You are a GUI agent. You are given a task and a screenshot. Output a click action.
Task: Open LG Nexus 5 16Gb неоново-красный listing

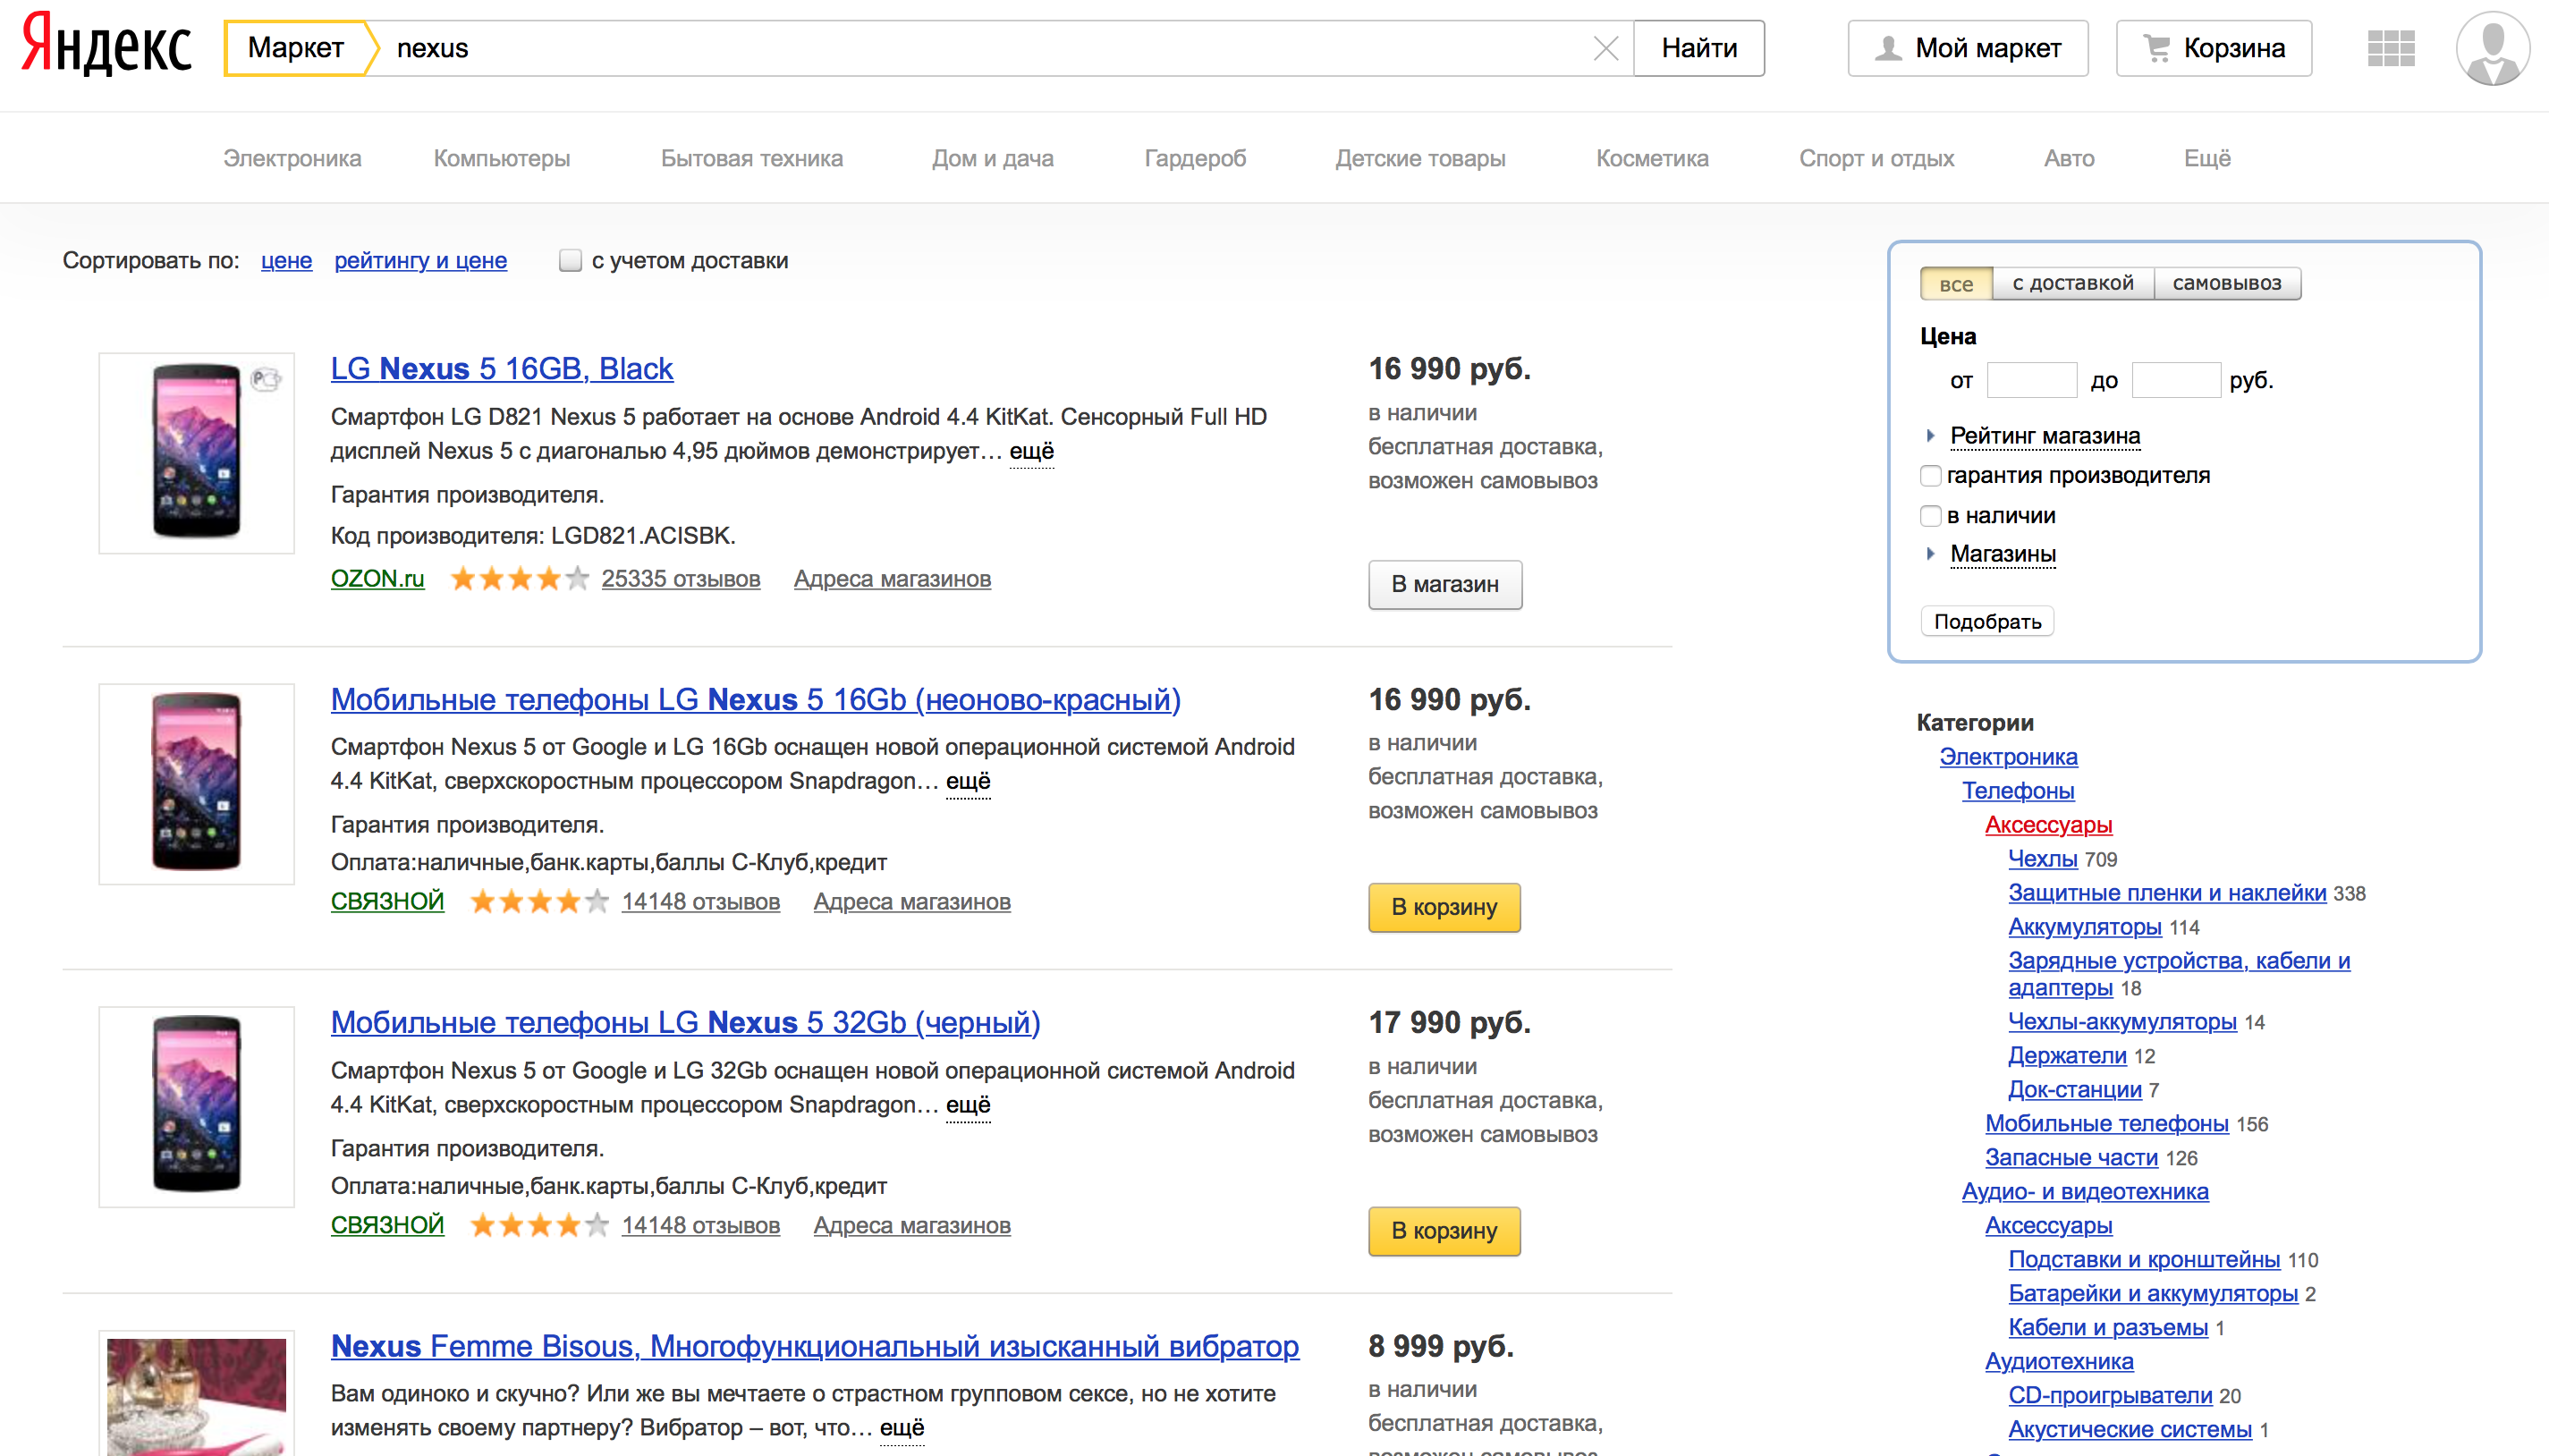[x=755, y=700]
